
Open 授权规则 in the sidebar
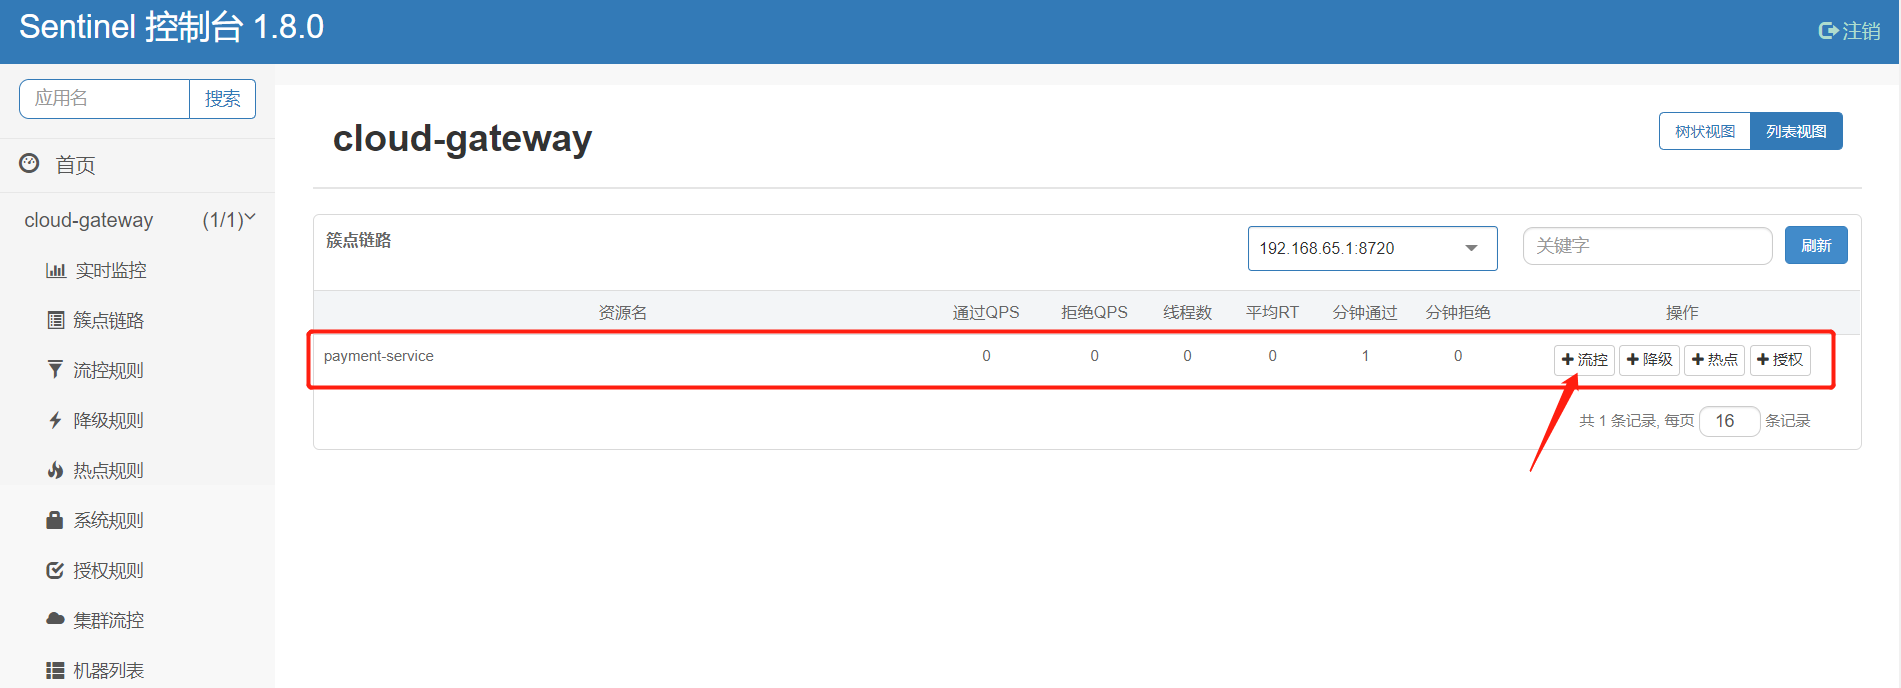(108, 570)
